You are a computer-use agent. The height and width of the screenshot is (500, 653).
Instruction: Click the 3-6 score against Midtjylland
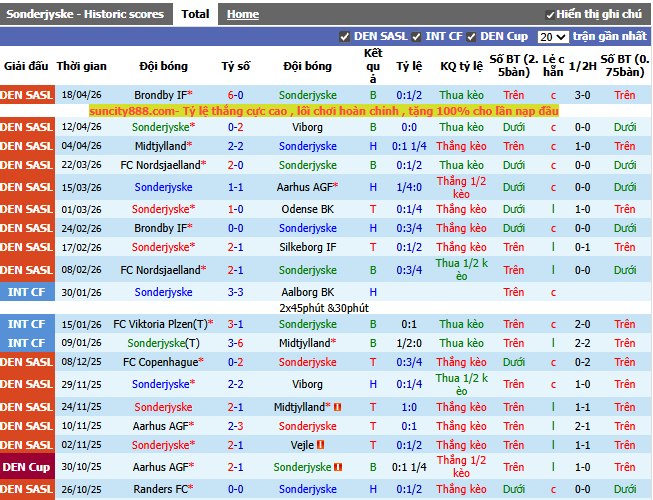(235, 343)
